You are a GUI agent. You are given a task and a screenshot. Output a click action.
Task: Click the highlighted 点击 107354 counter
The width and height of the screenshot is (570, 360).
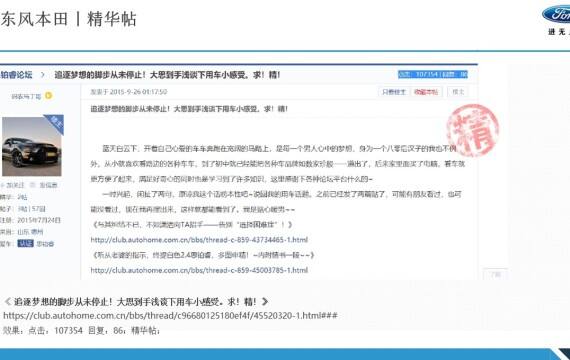(x=433, y=75)
